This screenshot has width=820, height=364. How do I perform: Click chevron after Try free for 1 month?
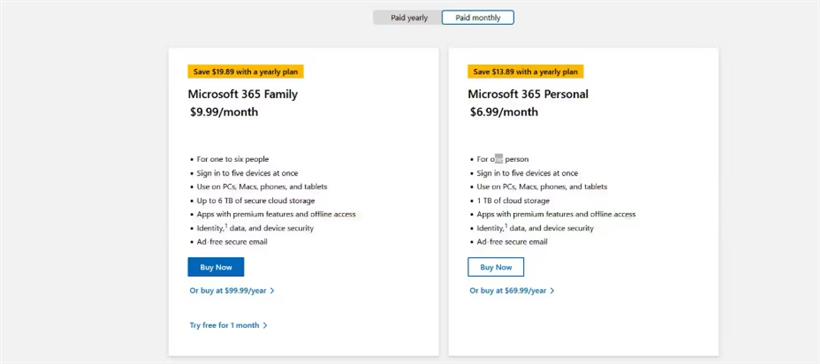click(265, 325)
